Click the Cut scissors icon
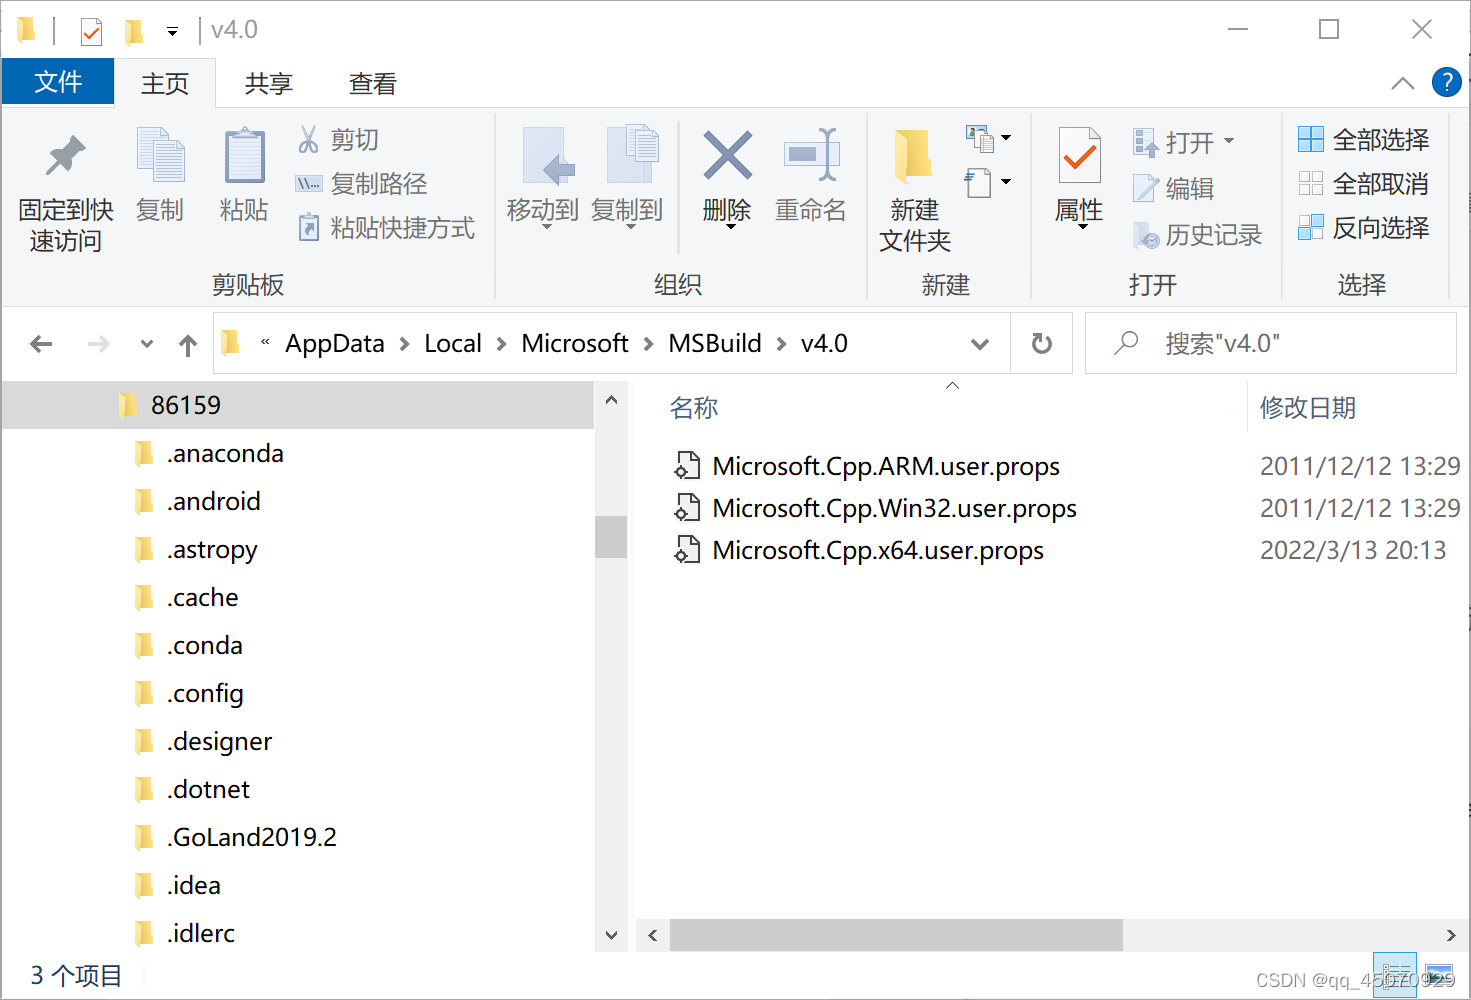The image size is (1471, 1000). coord(309,139)
